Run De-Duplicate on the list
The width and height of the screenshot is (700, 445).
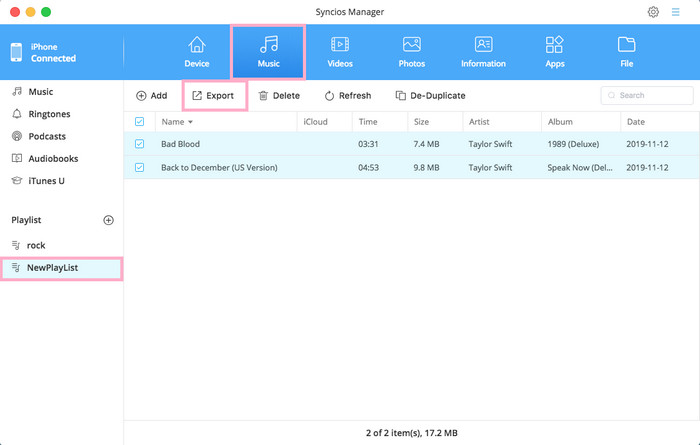point(431,96)
